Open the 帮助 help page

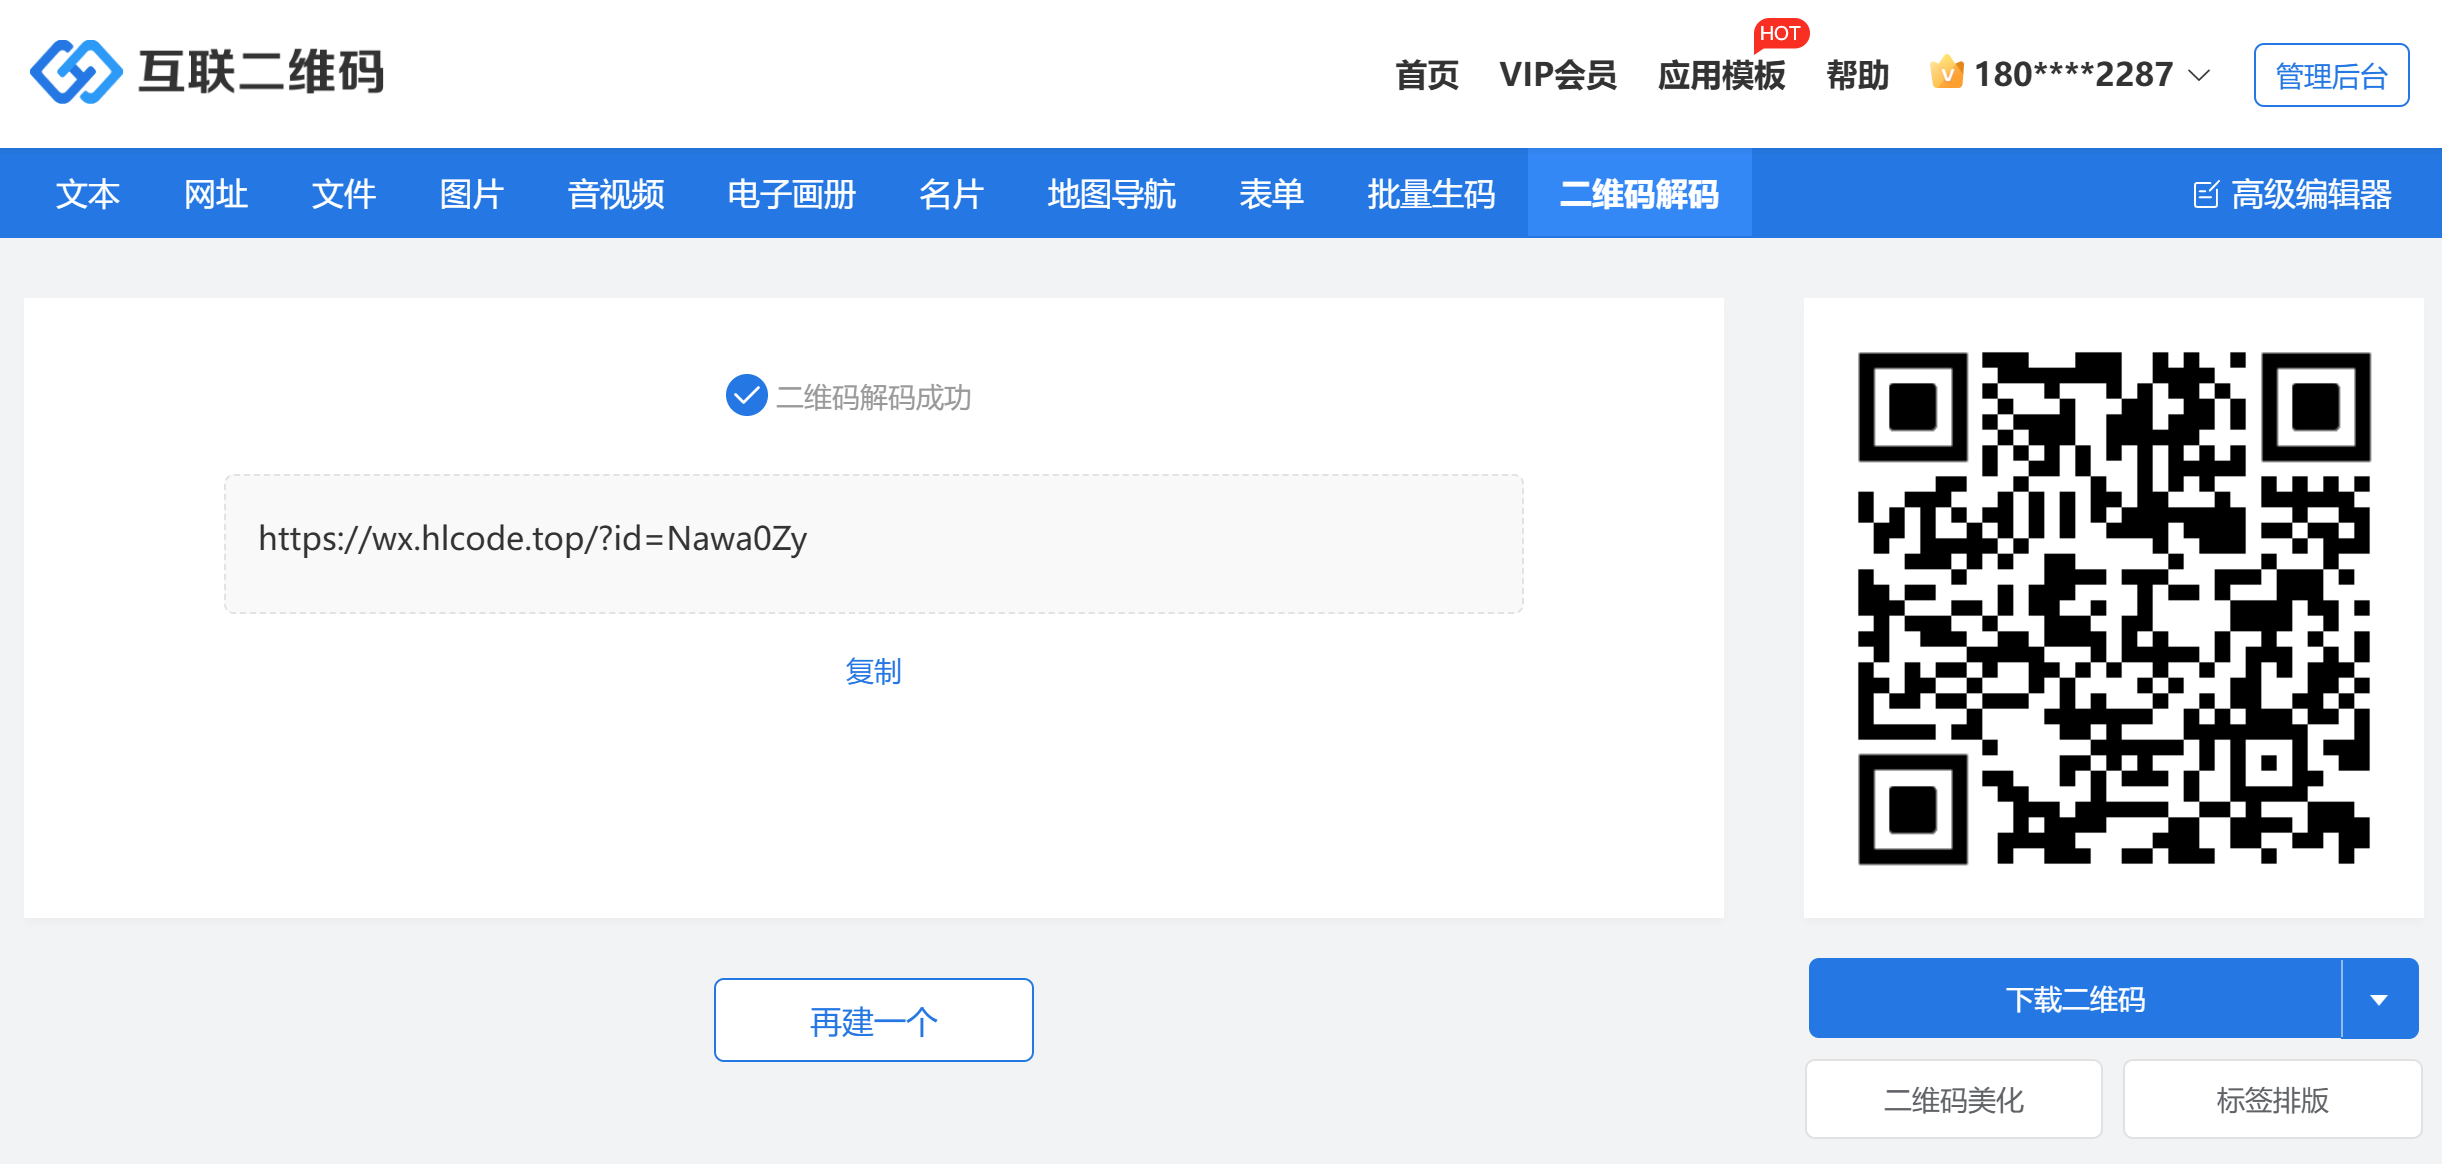pos(1858,75)
